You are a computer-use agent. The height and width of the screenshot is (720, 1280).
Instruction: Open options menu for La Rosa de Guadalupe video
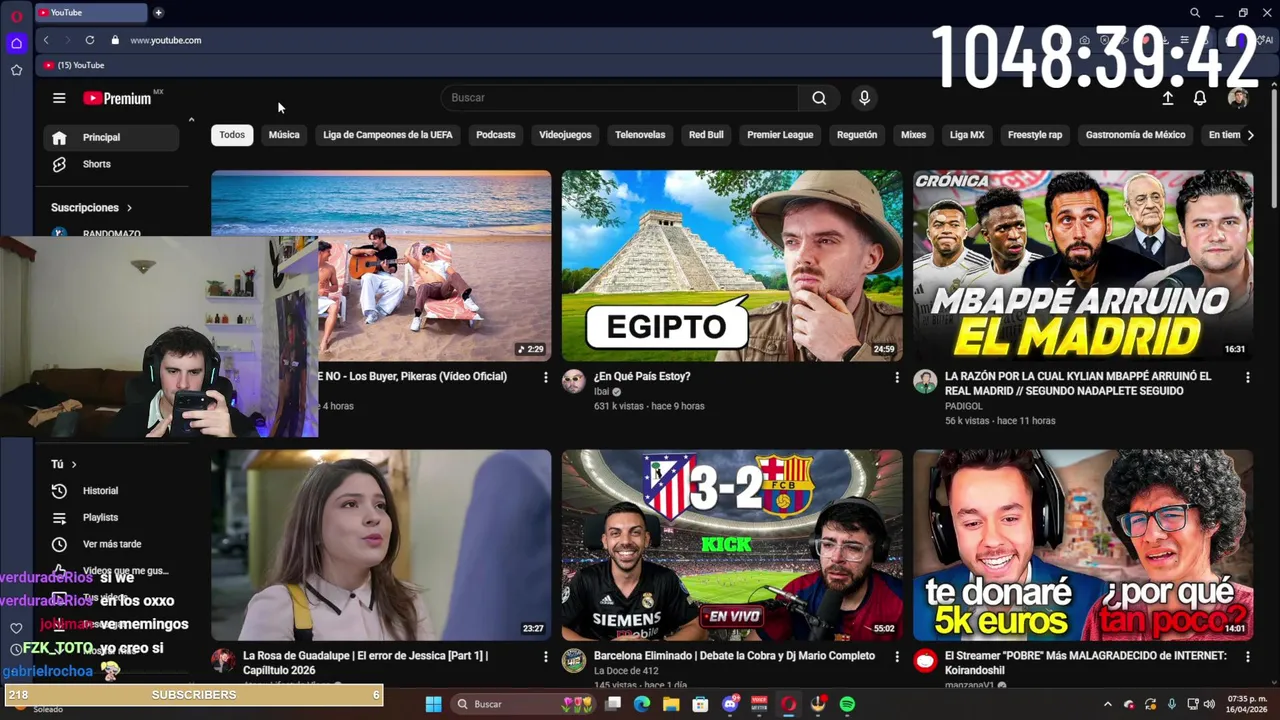click(545, 656)
